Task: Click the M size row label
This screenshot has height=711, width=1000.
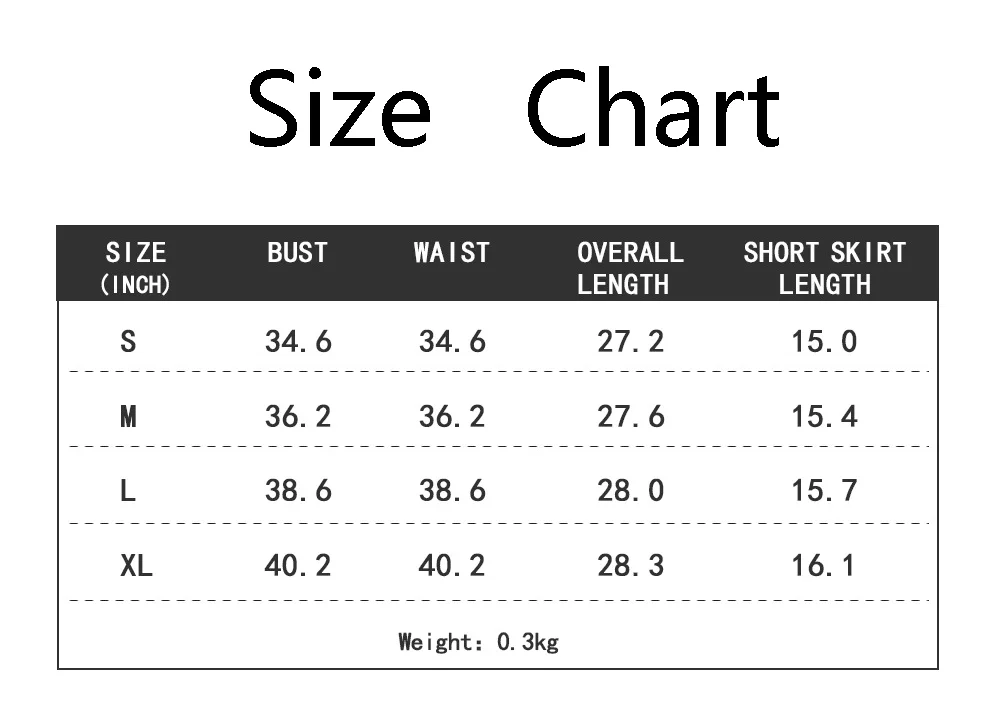Action: pyautogui.click(x=128, y=416)
